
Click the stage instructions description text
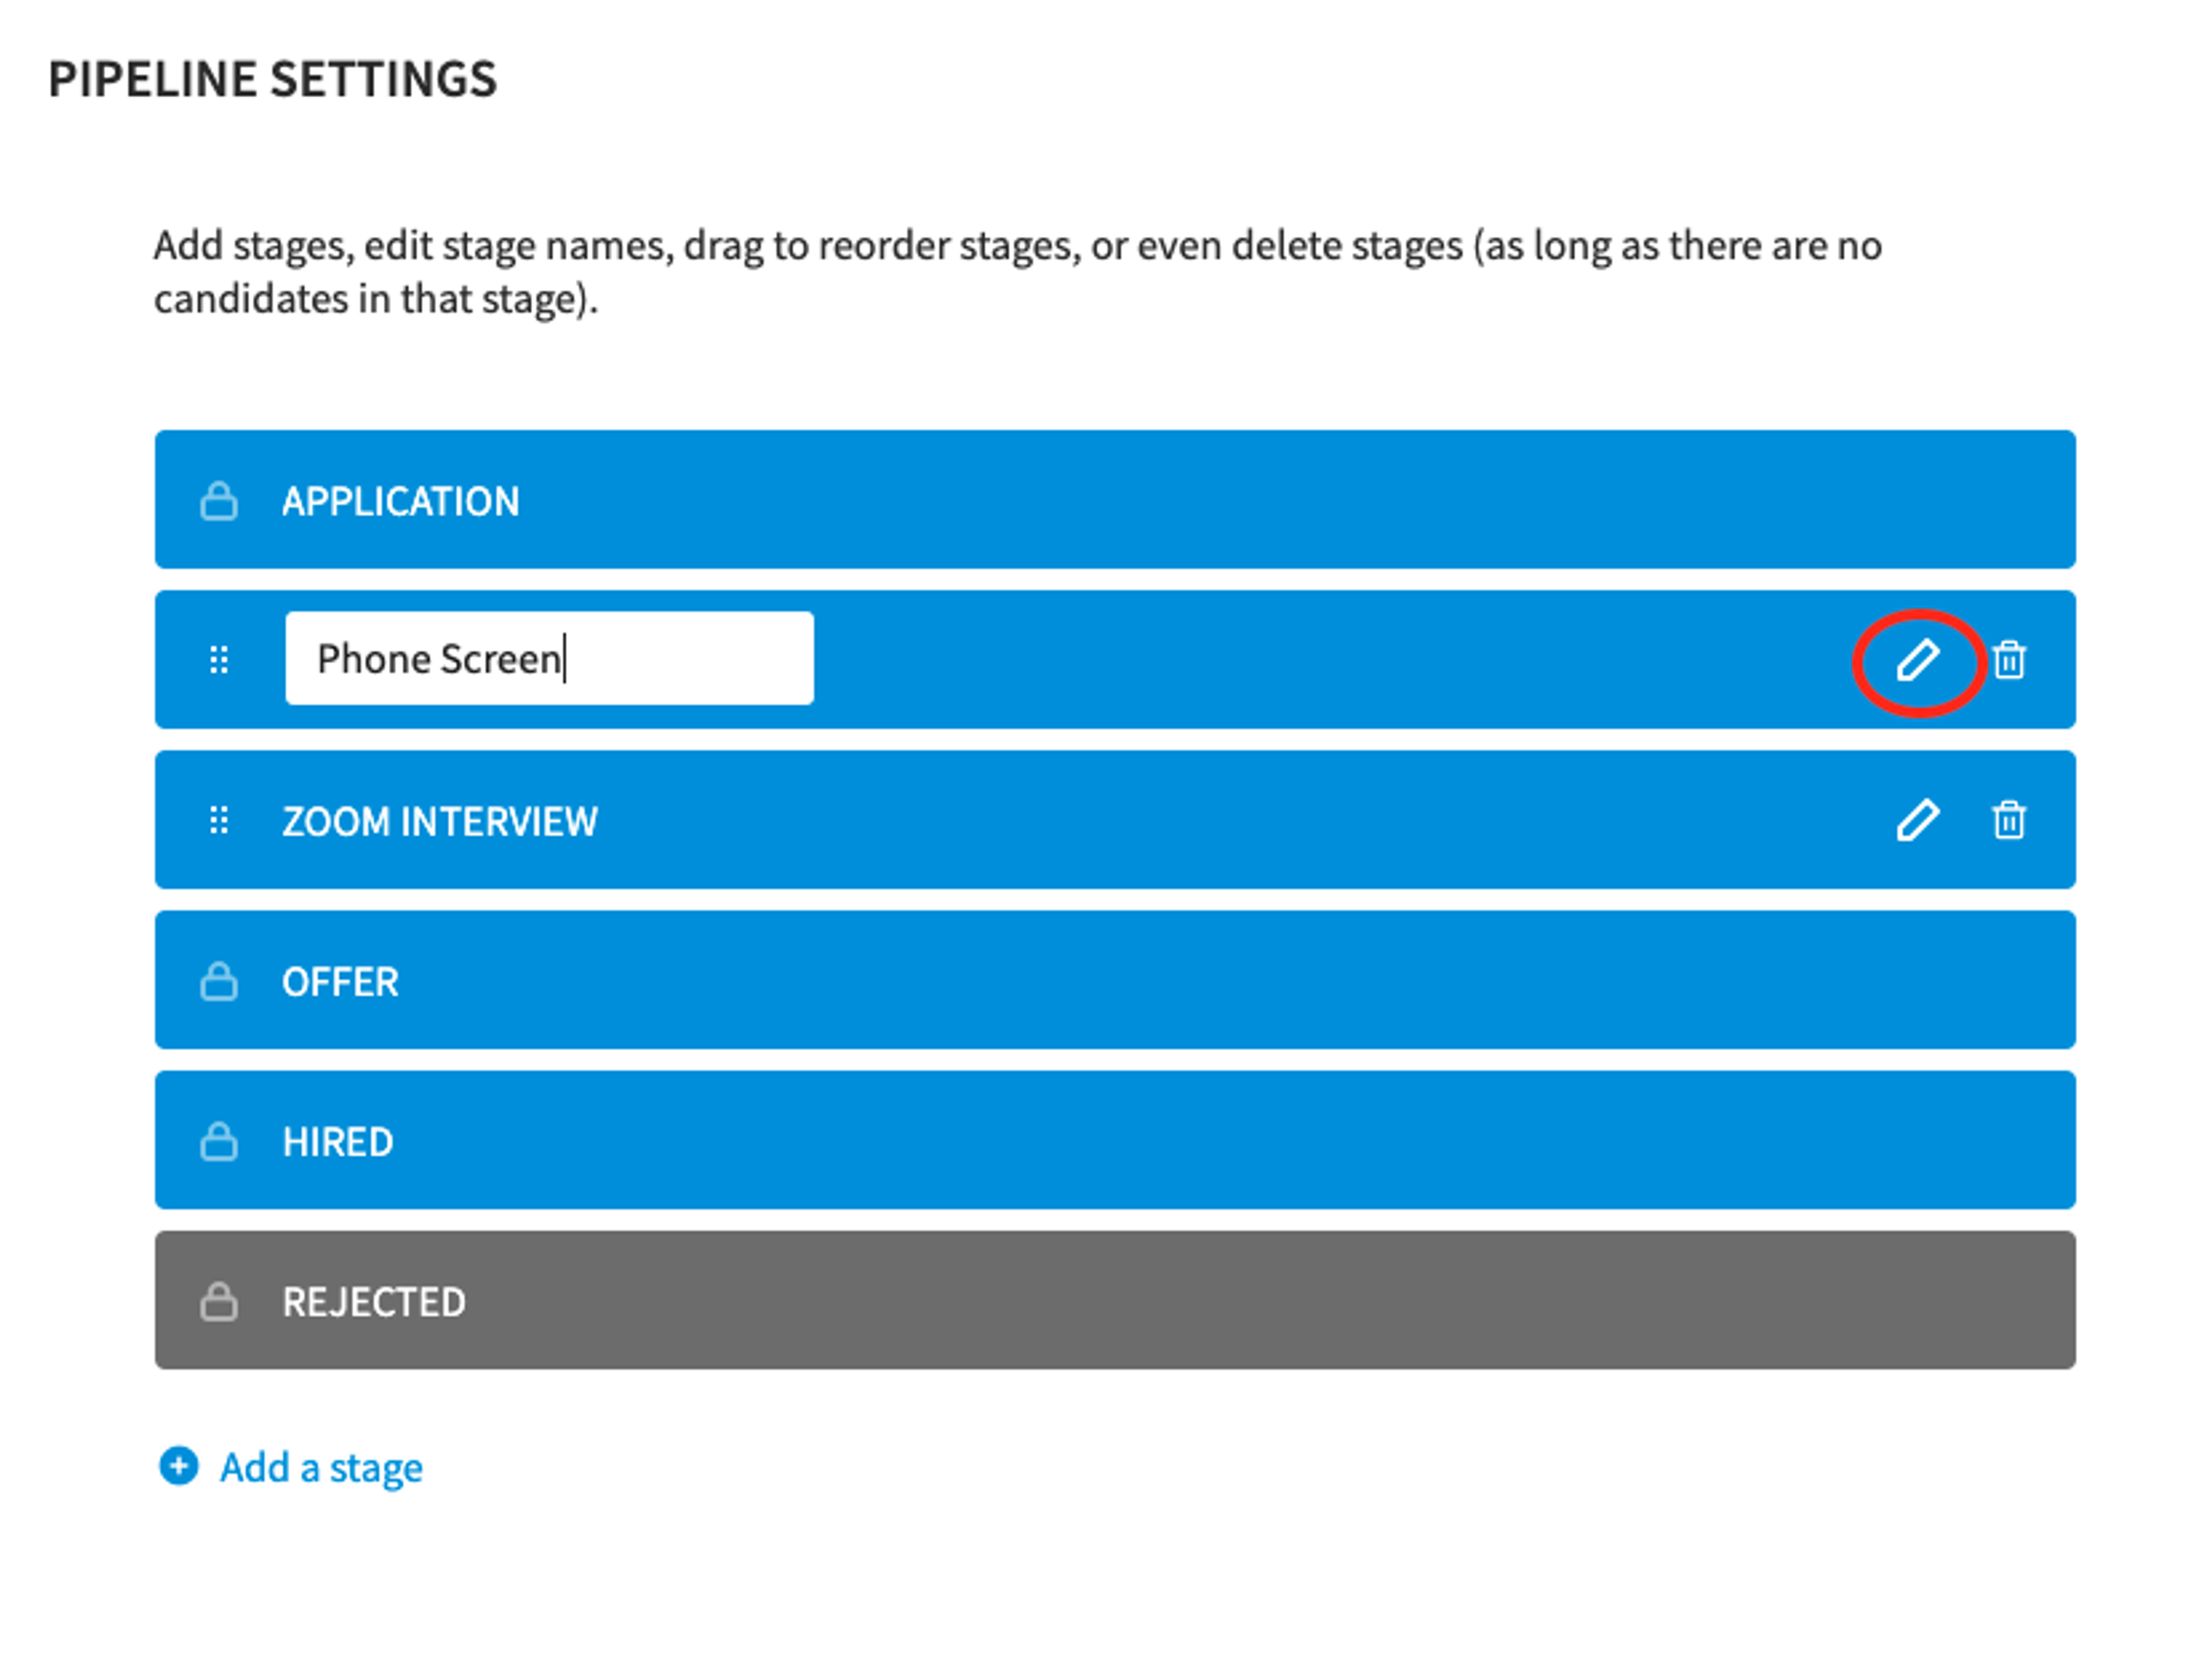tap(1017, 272)
